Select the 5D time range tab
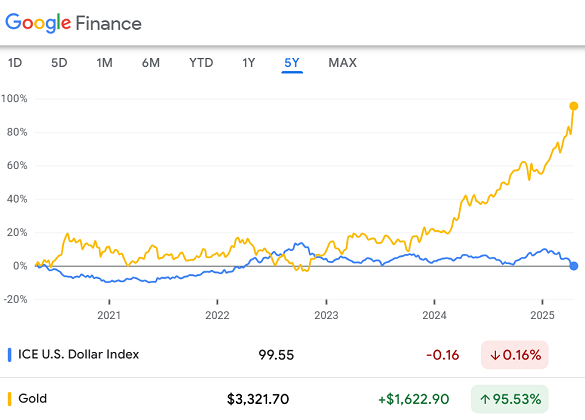The width and height of the screenshot is (585, 420). pos(59,63)
